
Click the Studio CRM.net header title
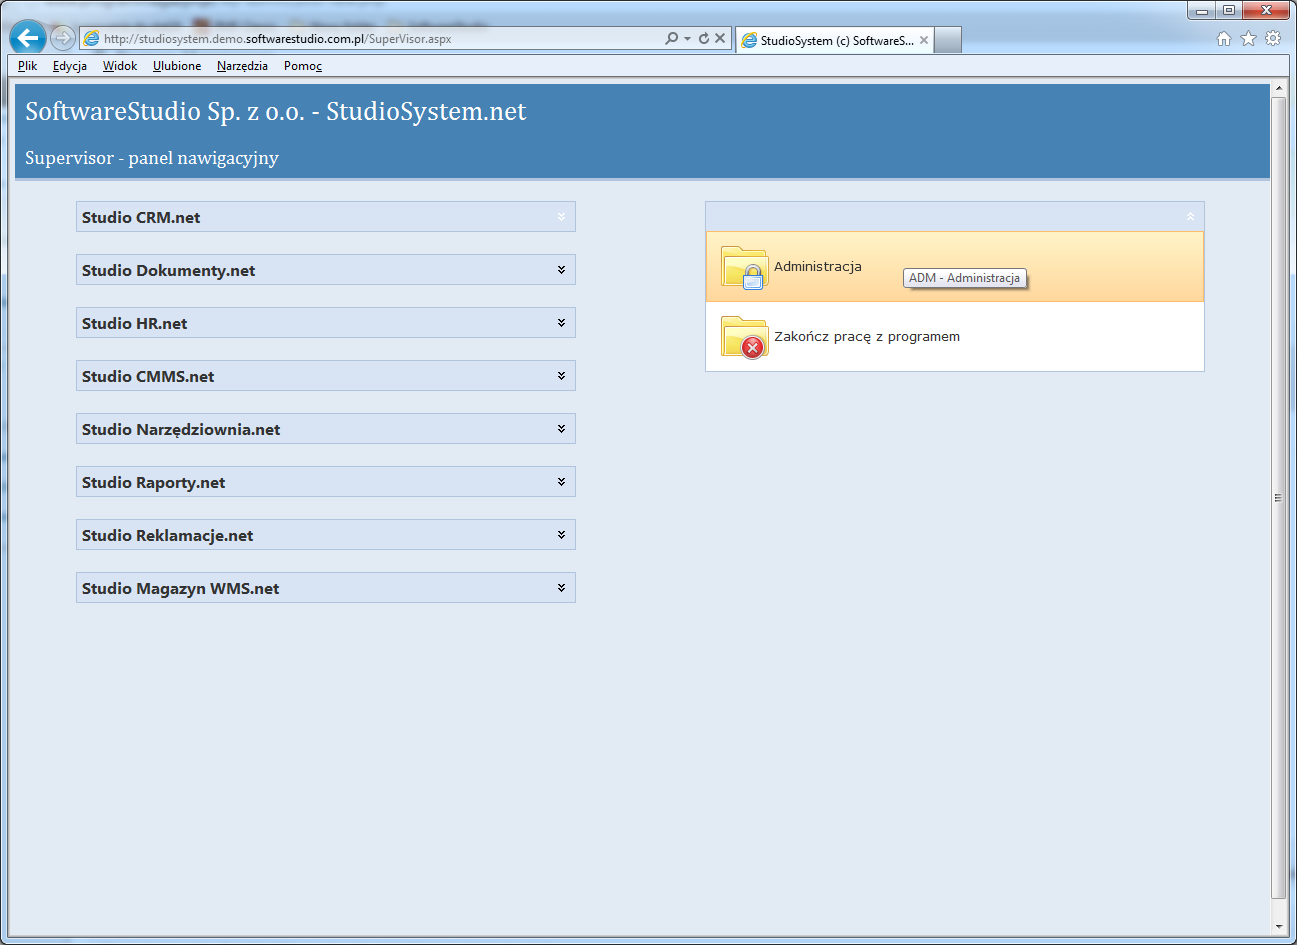click(x=141, y=217)
